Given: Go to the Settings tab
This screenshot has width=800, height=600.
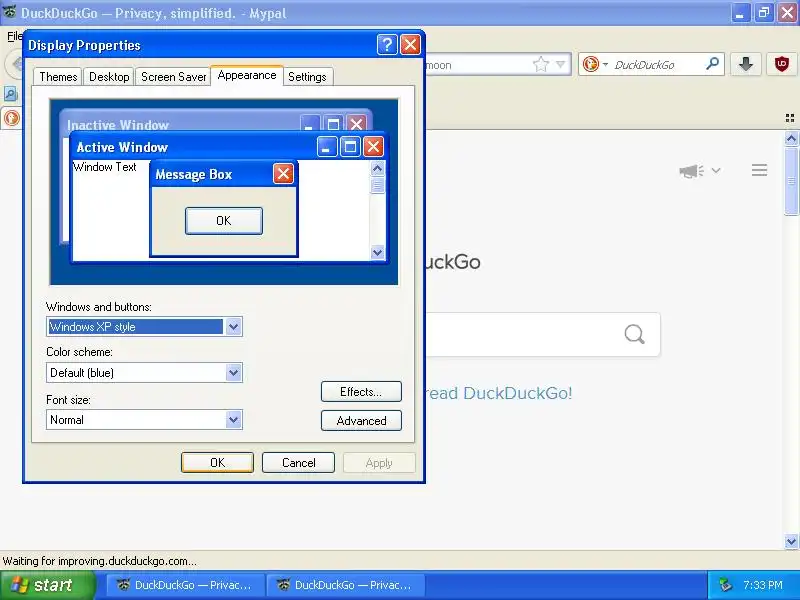Looking at the screenshot, I should pos(307,77).
